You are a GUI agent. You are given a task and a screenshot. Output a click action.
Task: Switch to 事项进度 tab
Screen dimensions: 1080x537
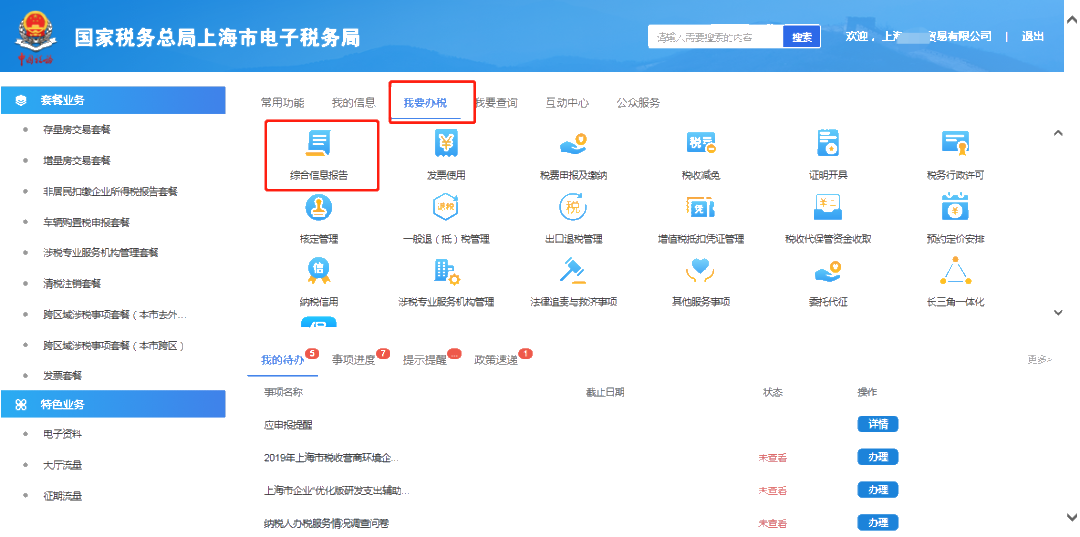(x=353, y=360)
